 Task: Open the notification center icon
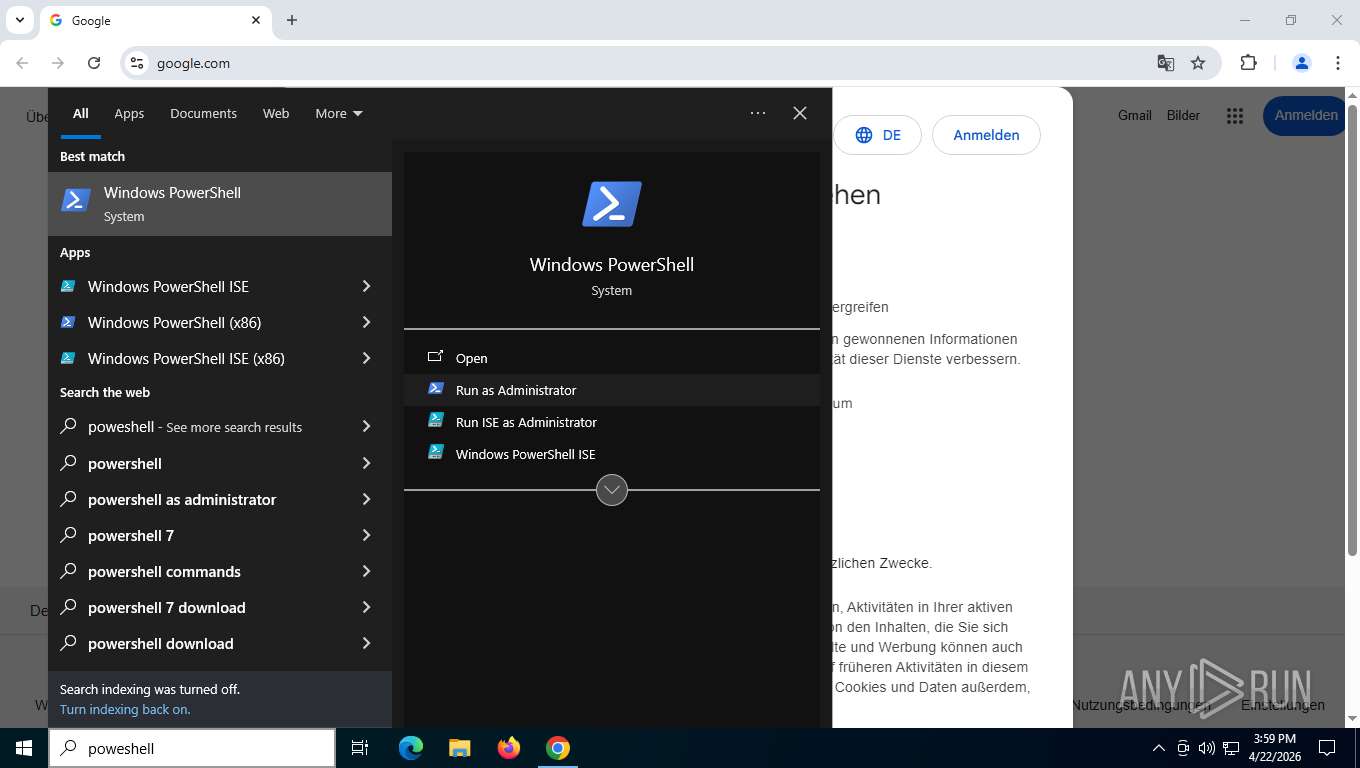click(x=1327, y=748)
